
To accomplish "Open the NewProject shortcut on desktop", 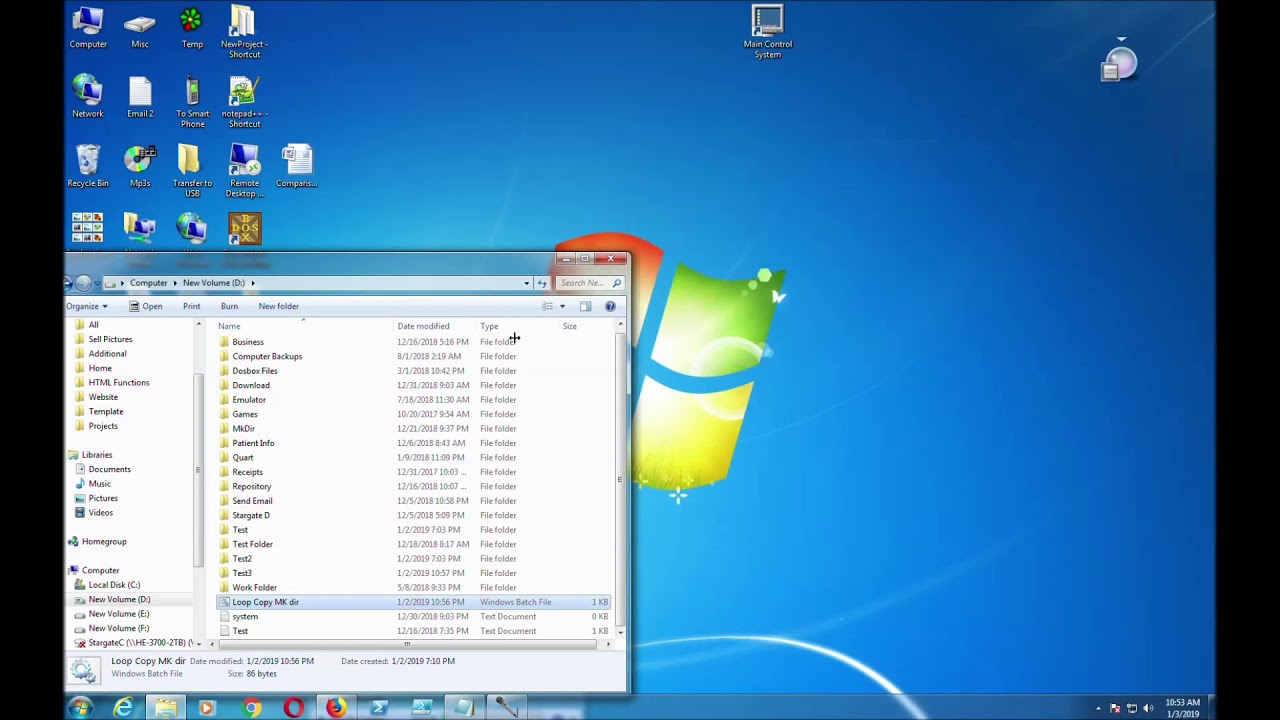I will coord(244,32).
